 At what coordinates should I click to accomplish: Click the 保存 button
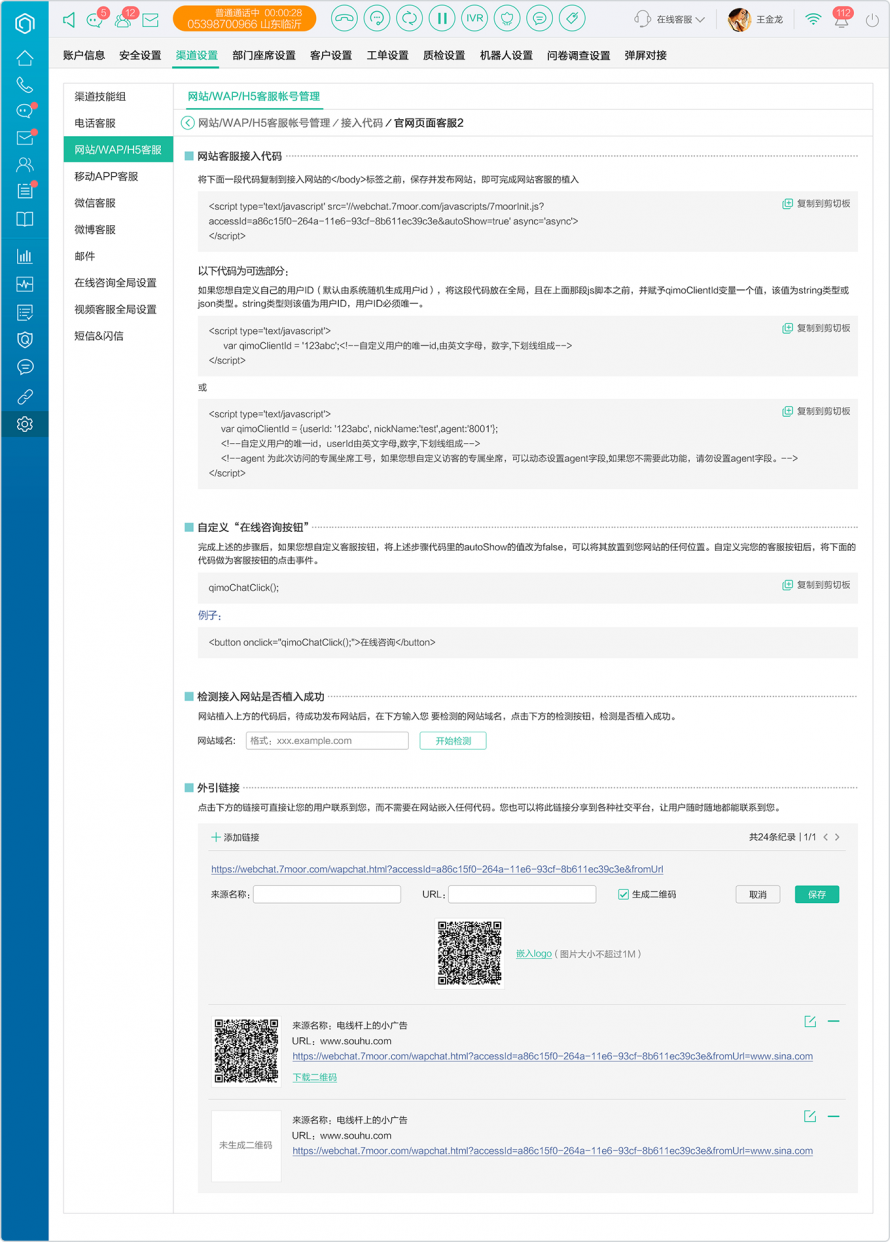[817, 895]
